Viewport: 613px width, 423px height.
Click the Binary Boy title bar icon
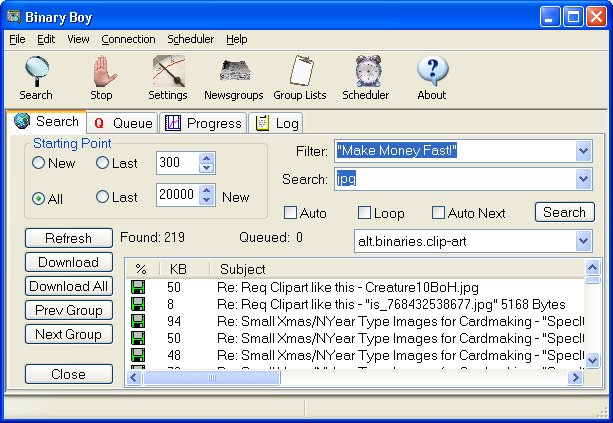pyautogui.click(x=14, y=17)
